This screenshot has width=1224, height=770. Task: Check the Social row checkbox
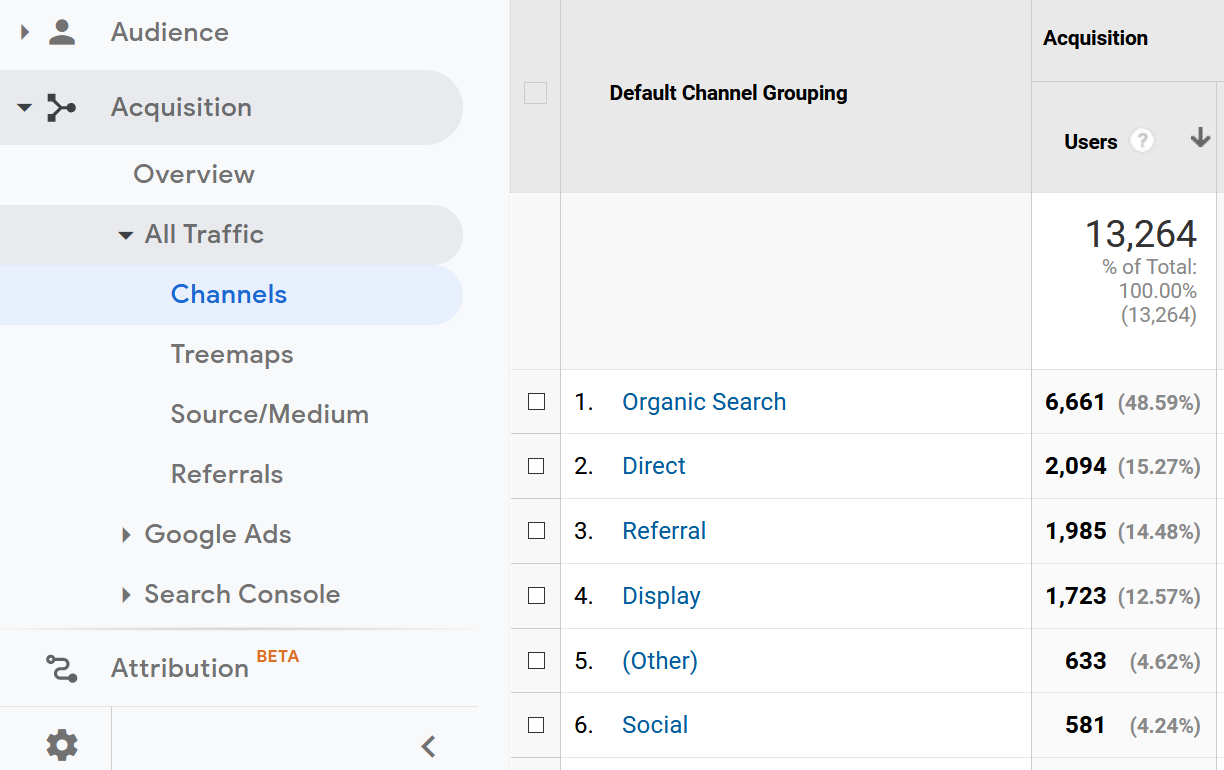[536, 725]
